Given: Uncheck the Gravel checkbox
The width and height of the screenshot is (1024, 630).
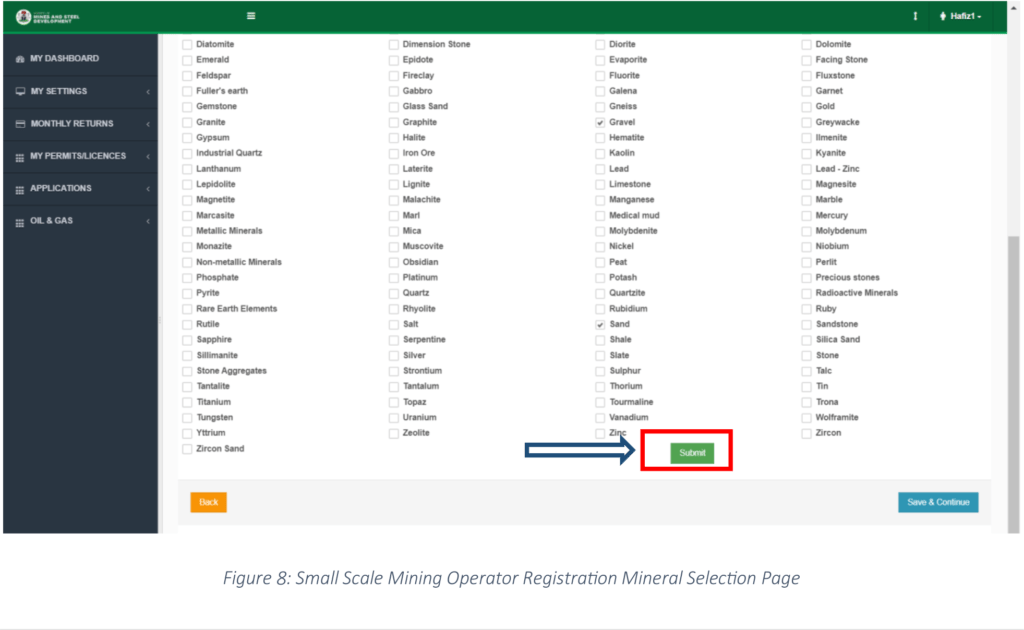Looking at the screenshot, I should tap(600, 122).
